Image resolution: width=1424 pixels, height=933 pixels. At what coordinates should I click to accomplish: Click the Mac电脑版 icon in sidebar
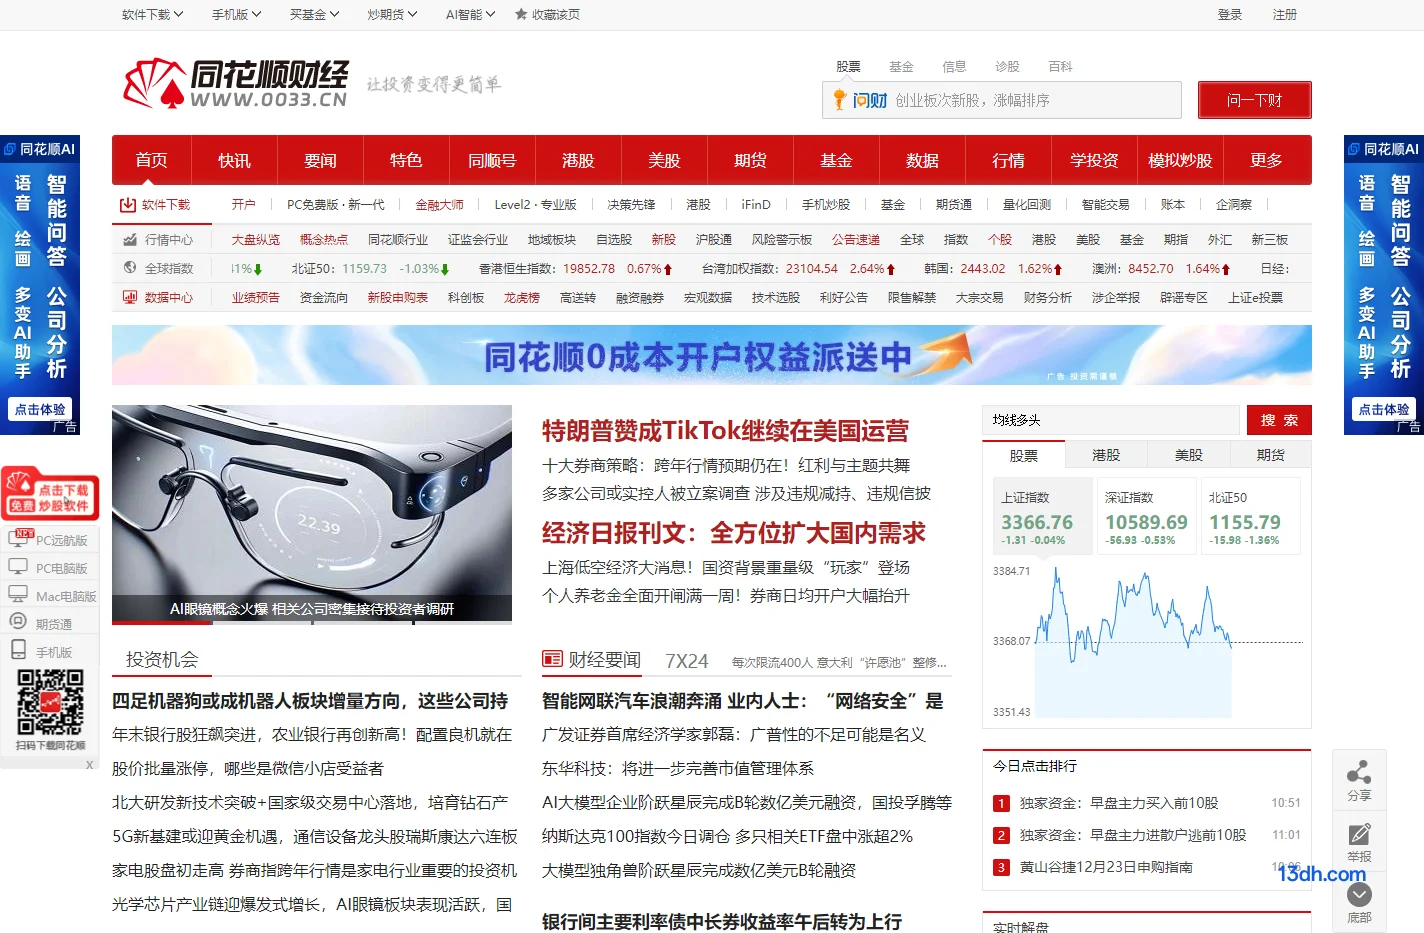tap(18, 595)
